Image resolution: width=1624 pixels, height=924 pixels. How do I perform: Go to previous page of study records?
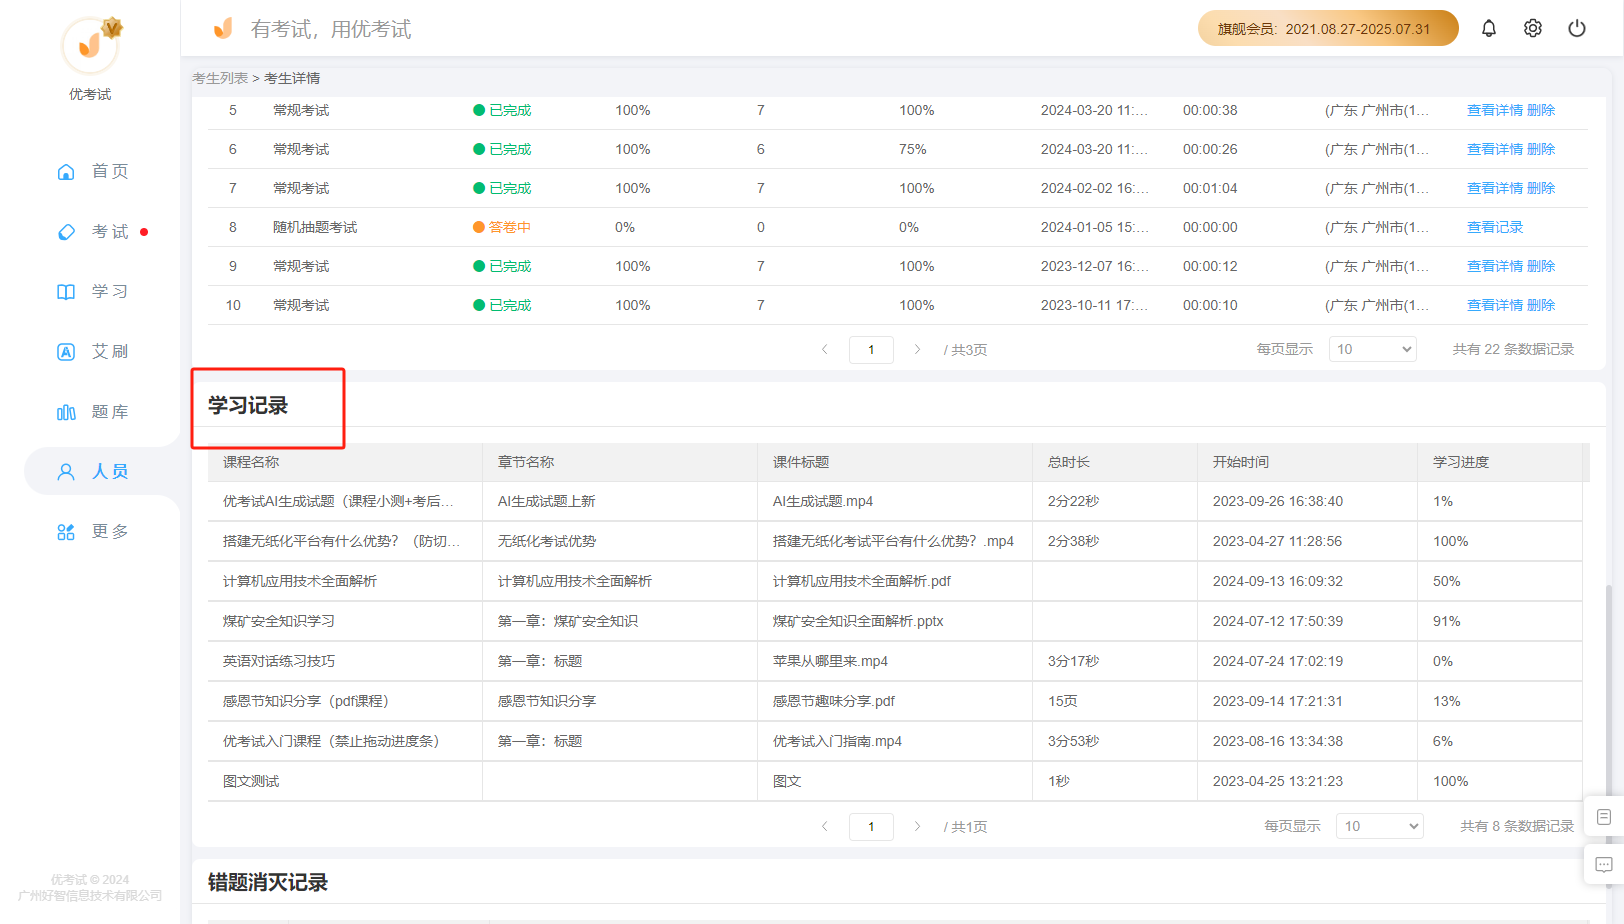tap(825, 827)
